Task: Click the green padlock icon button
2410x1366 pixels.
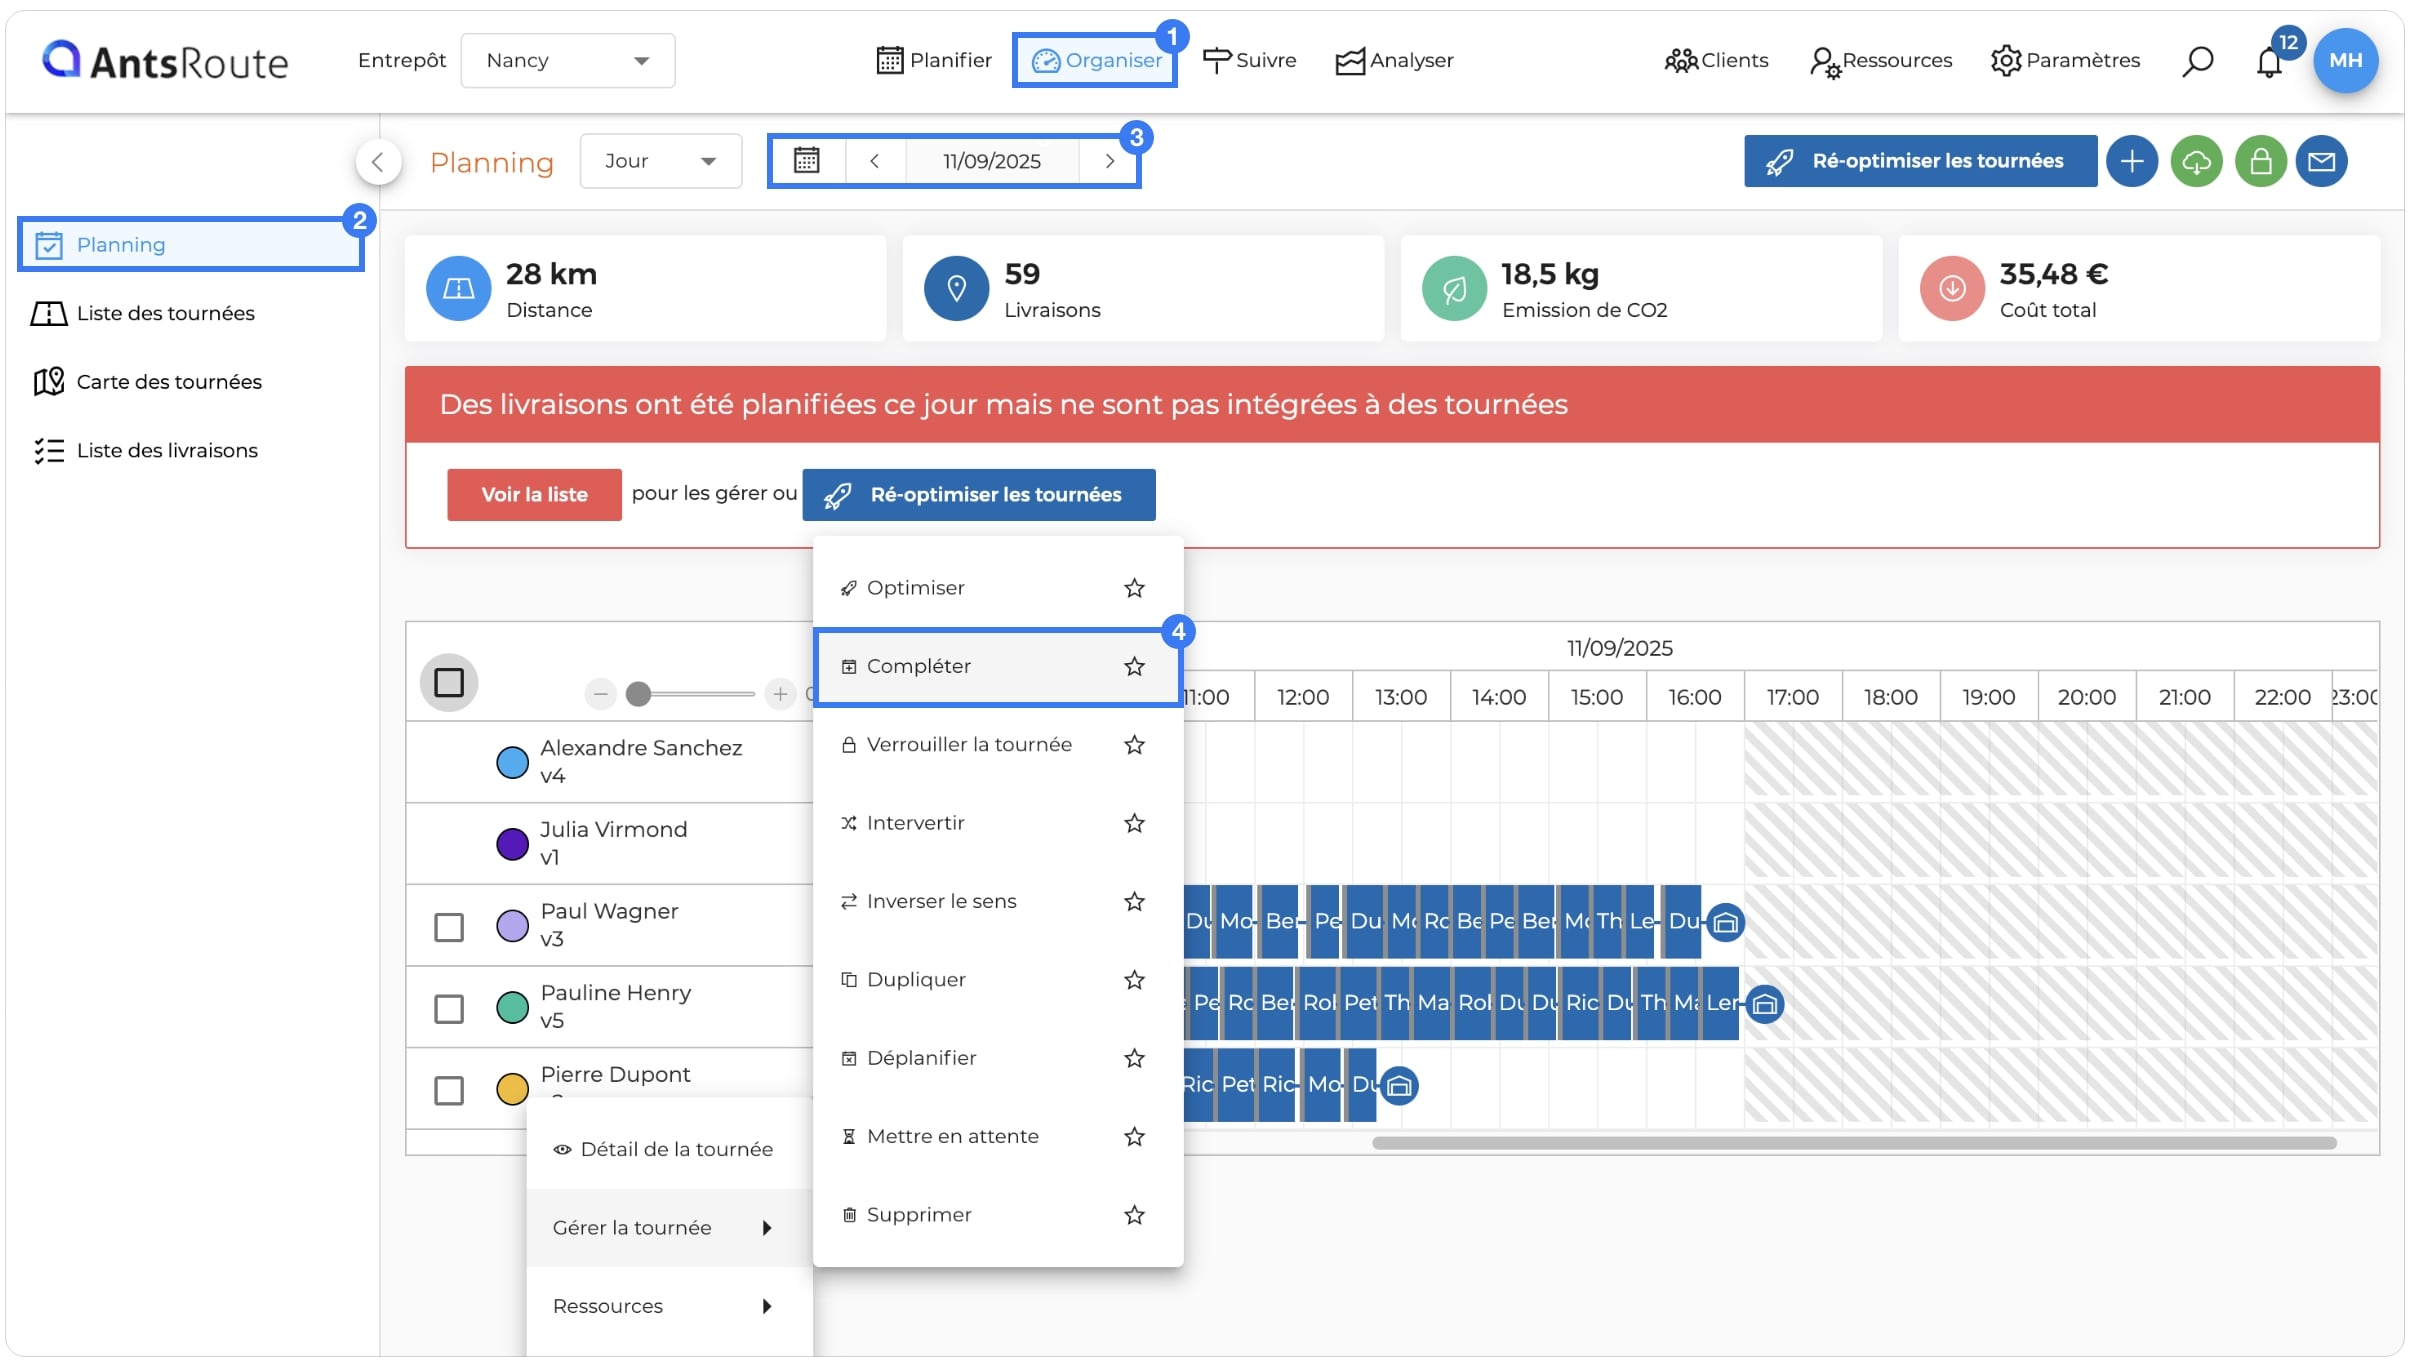Action: 2261,161
